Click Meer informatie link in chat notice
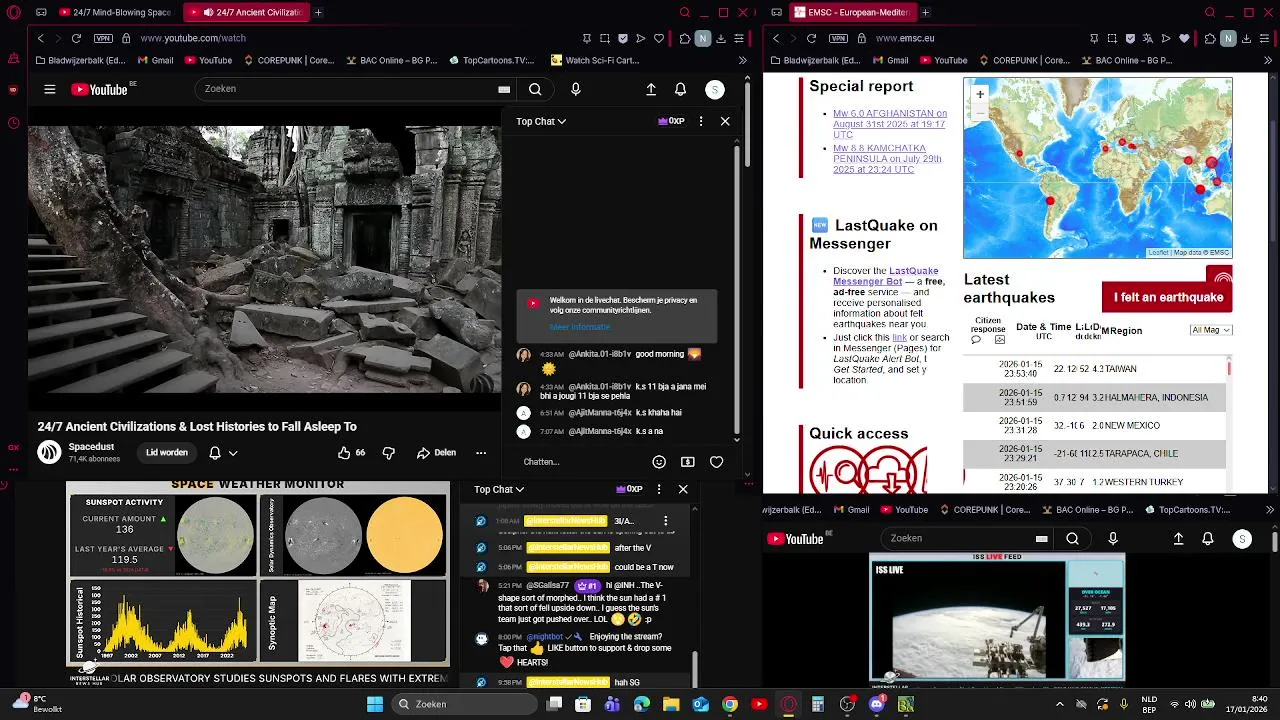Image resolution: width=1280 pixels, height=720 pixels. 579,327
